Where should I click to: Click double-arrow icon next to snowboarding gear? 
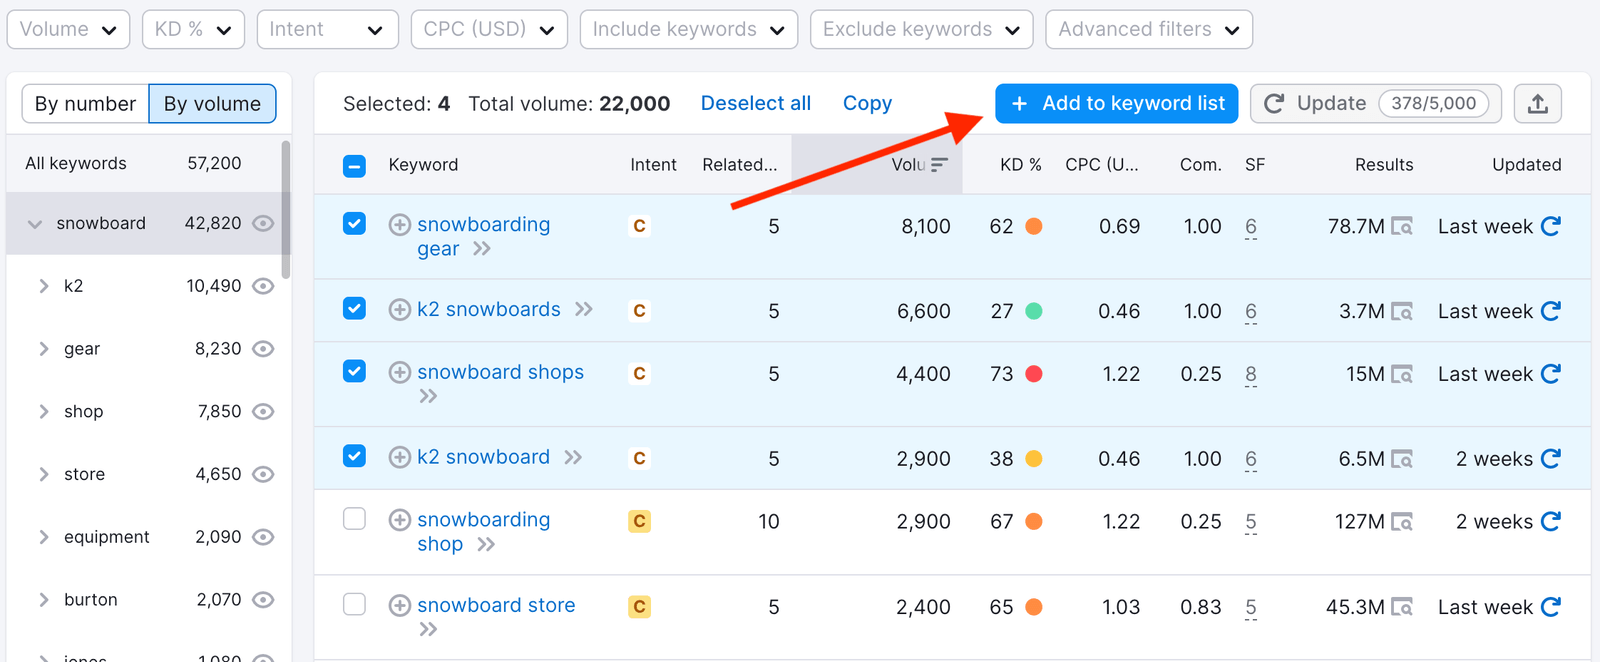[482, 249]
